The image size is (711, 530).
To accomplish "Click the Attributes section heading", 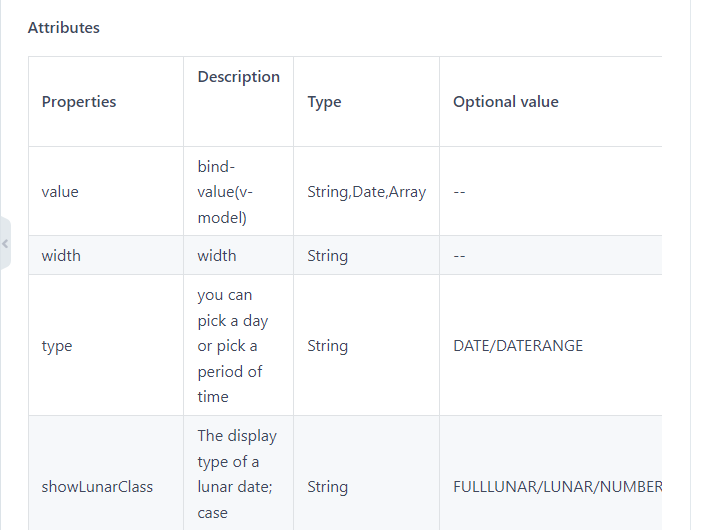I will coord(64,28).
